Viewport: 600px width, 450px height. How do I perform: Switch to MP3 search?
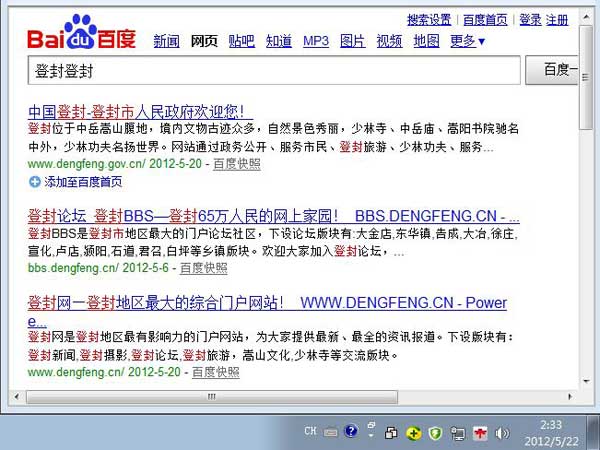316,41
